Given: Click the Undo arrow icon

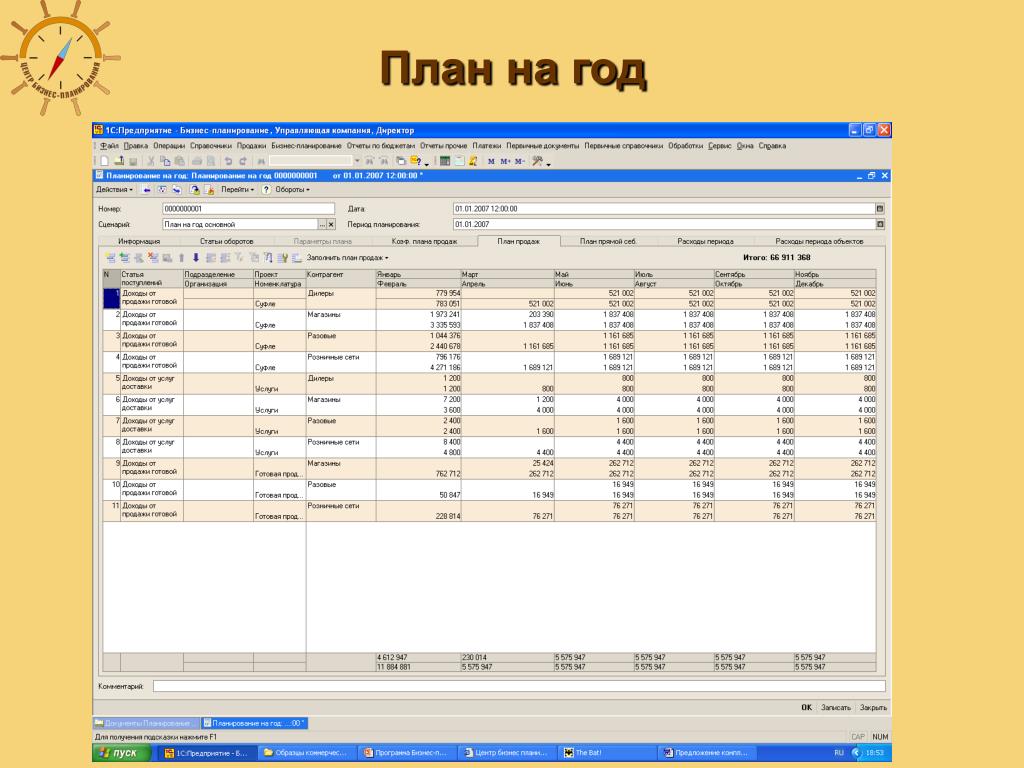Looking at the screenshot, I should click(229, 161).
